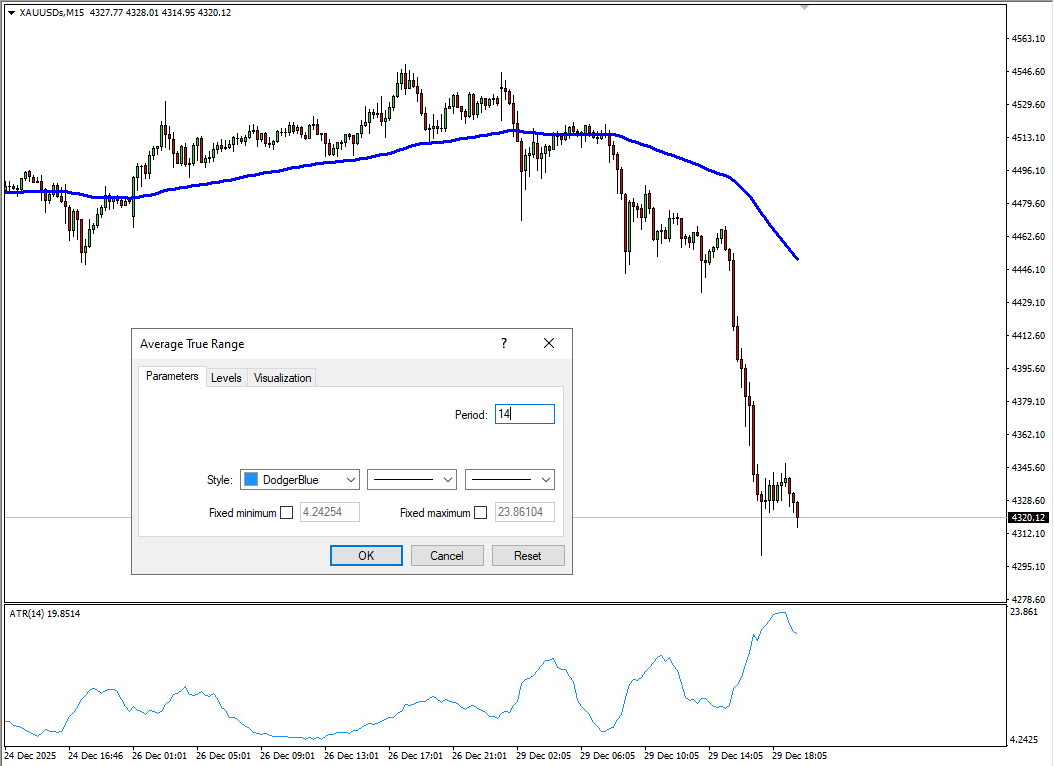
Task: Click into the Period input field
Action: (525, 414)
